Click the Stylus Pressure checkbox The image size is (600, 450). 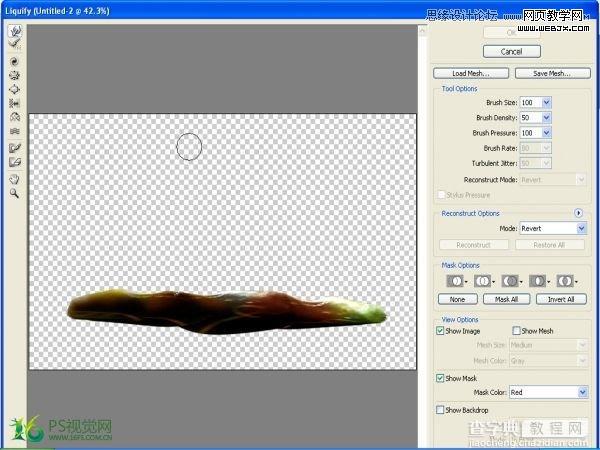(442, 195)
